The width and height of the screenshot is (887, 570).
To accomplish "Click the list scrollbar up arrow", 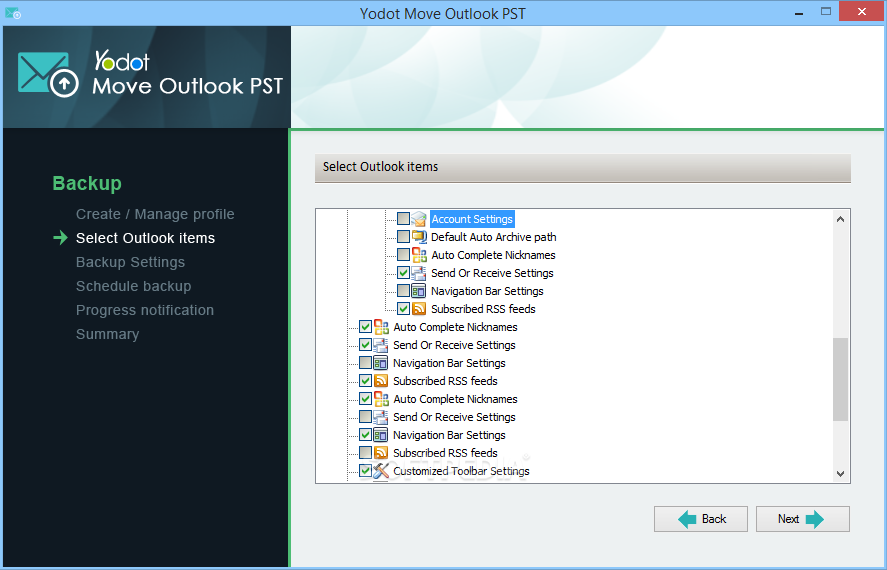I will 841,219.
